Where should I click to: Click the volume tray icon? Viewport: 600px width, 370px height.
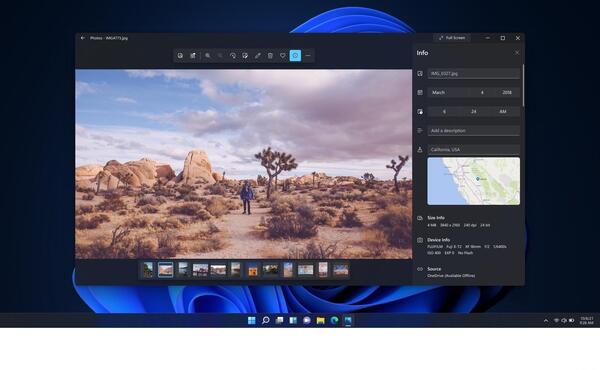564,321
